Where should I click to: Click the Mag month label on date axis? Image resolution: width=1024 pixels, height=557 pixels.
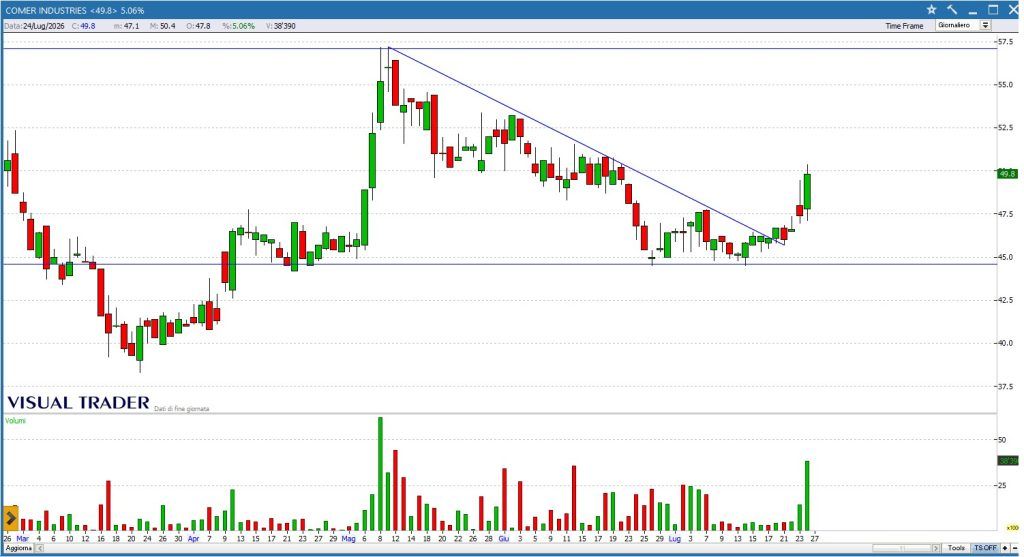tap(349, 539)
